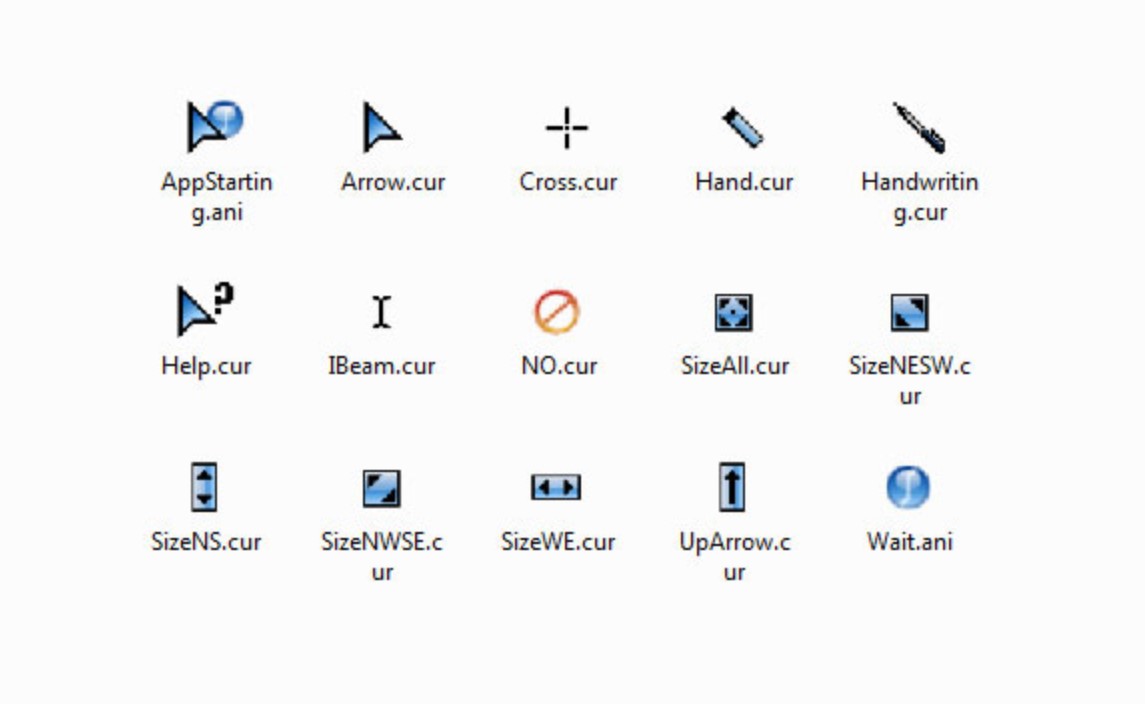Click the "SizeNS.cur" file name label
This screenshot has width=1145, height=704.
point(206,541)
